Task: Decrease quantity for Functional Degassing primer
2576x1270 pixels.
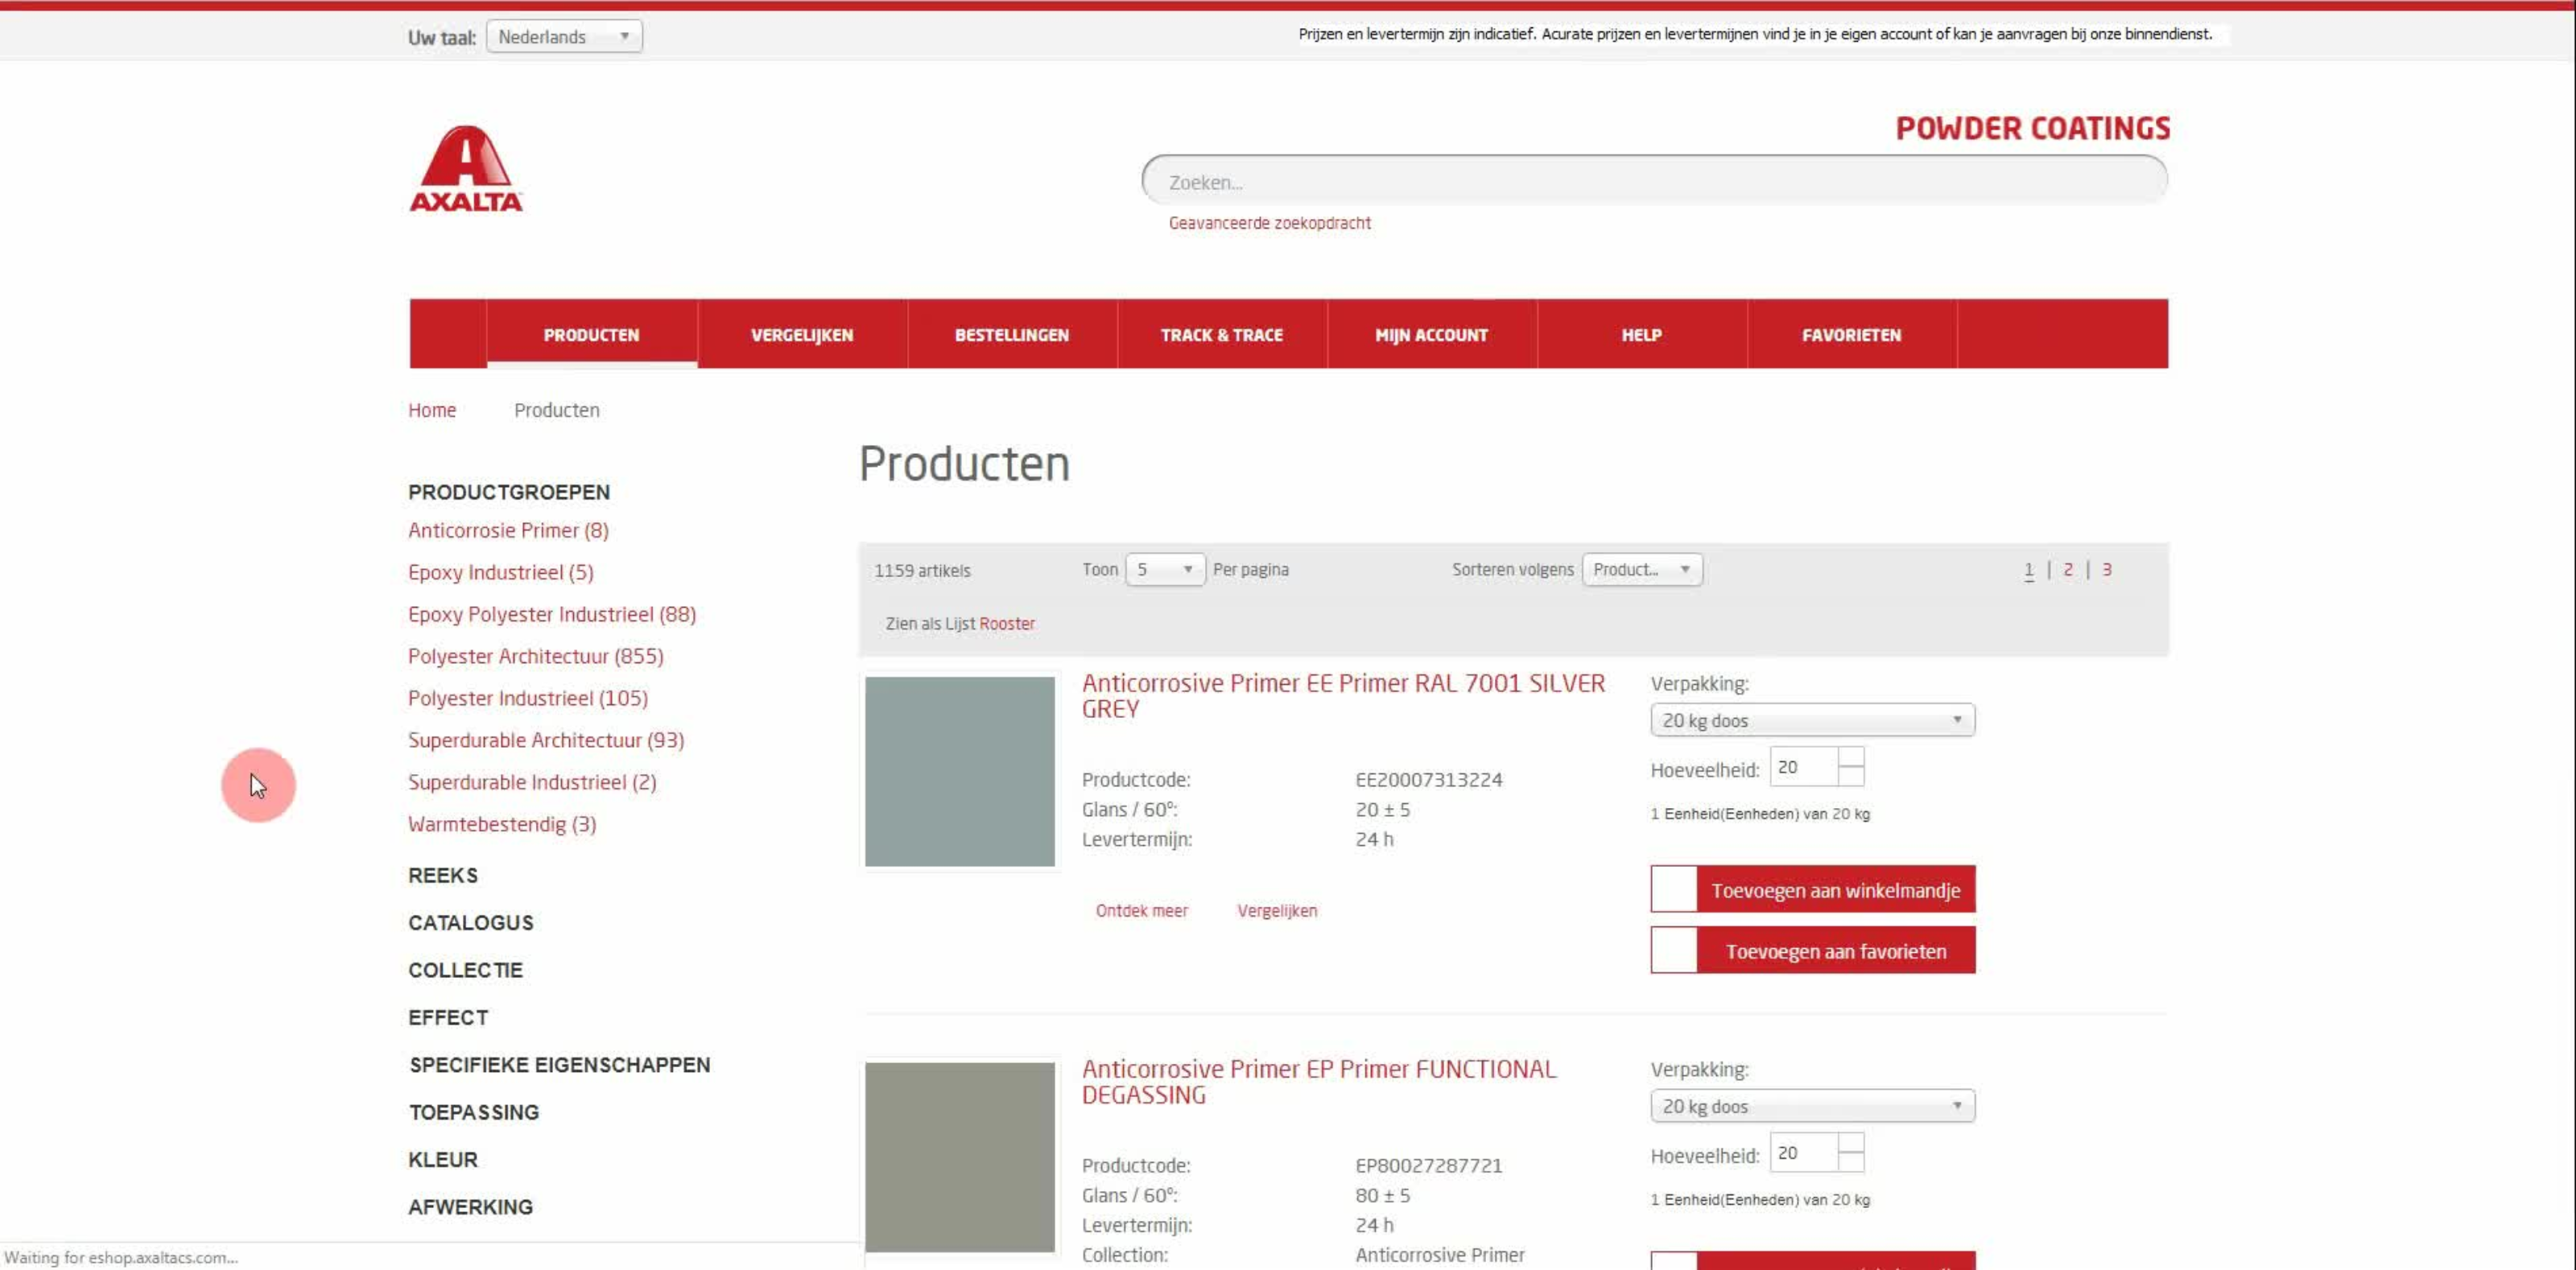Action: (x=1851, y=1163)
